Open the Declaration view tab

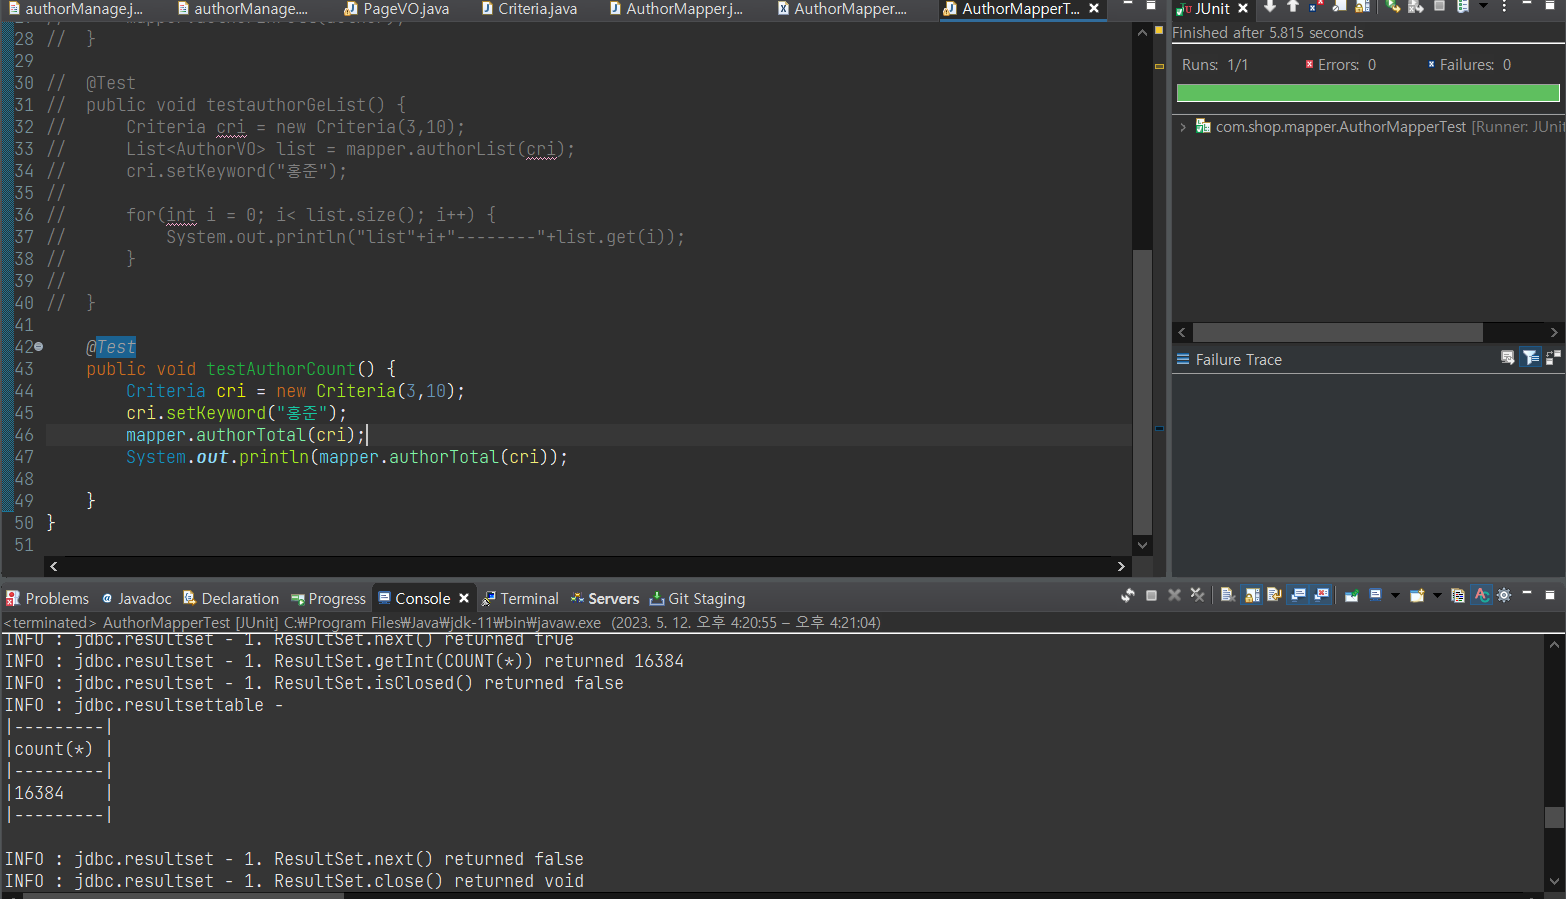click(x=231, y=599)
